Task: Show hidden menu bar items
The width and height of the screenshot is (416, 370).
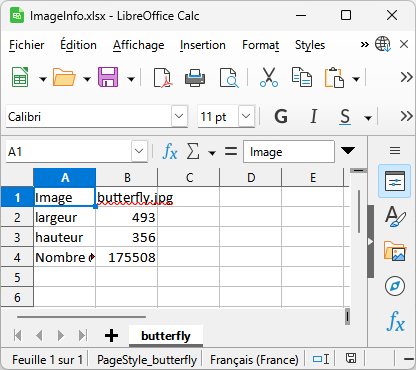Action: coord(365,44)
